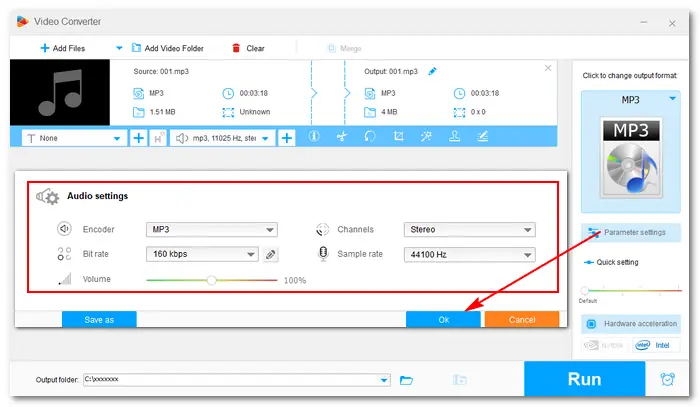This screenshot has width=700, height=407.
Task: Expand the Add Files dropdown arrow
Action: click(119, 48)
